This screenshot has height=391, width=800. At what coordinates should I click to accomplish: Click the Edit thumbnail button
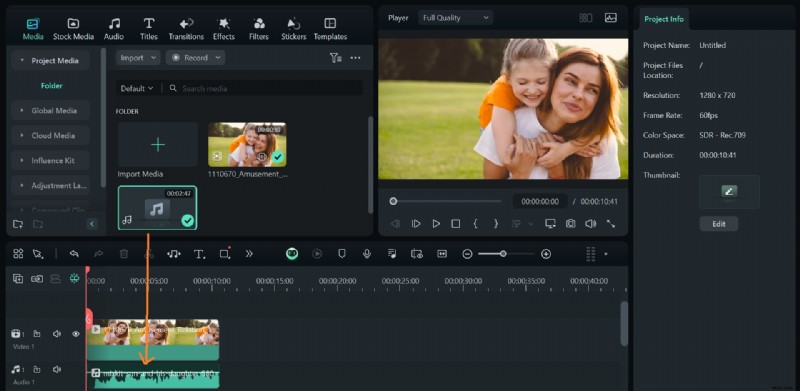(718, 224)
